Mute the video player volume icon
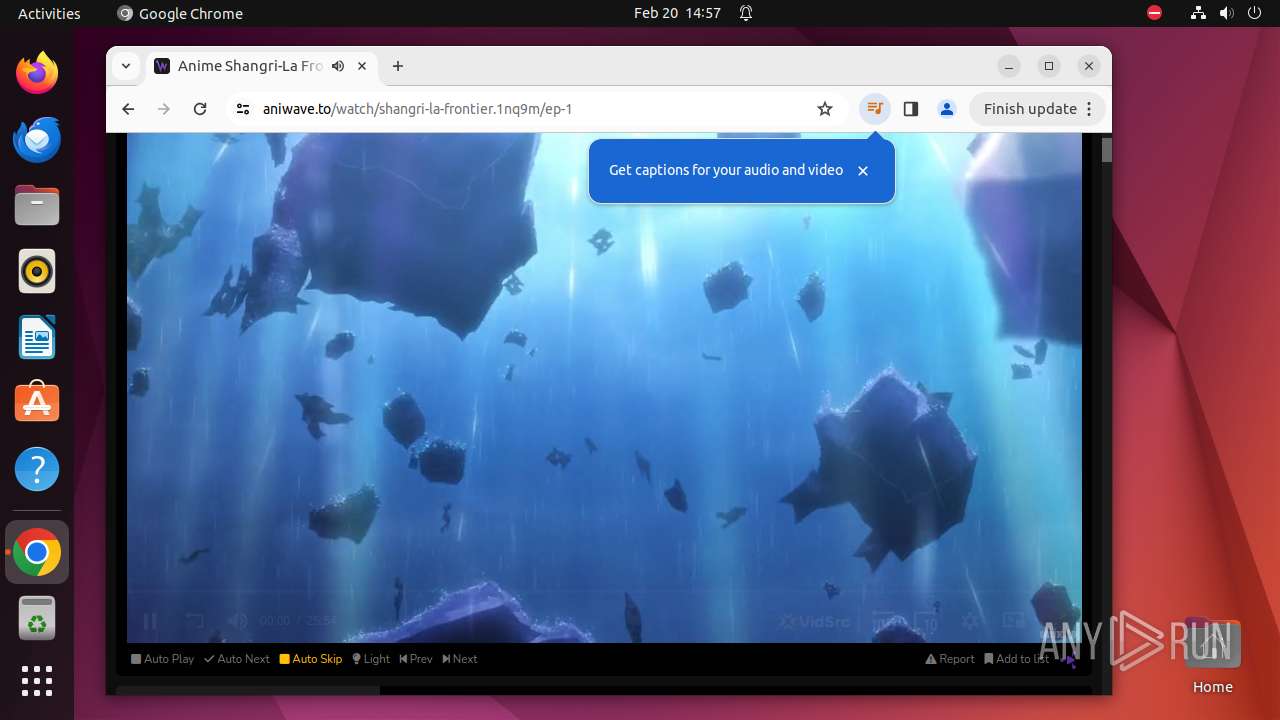The height and width of the screenshot is (720, 1280). point(237,621)
